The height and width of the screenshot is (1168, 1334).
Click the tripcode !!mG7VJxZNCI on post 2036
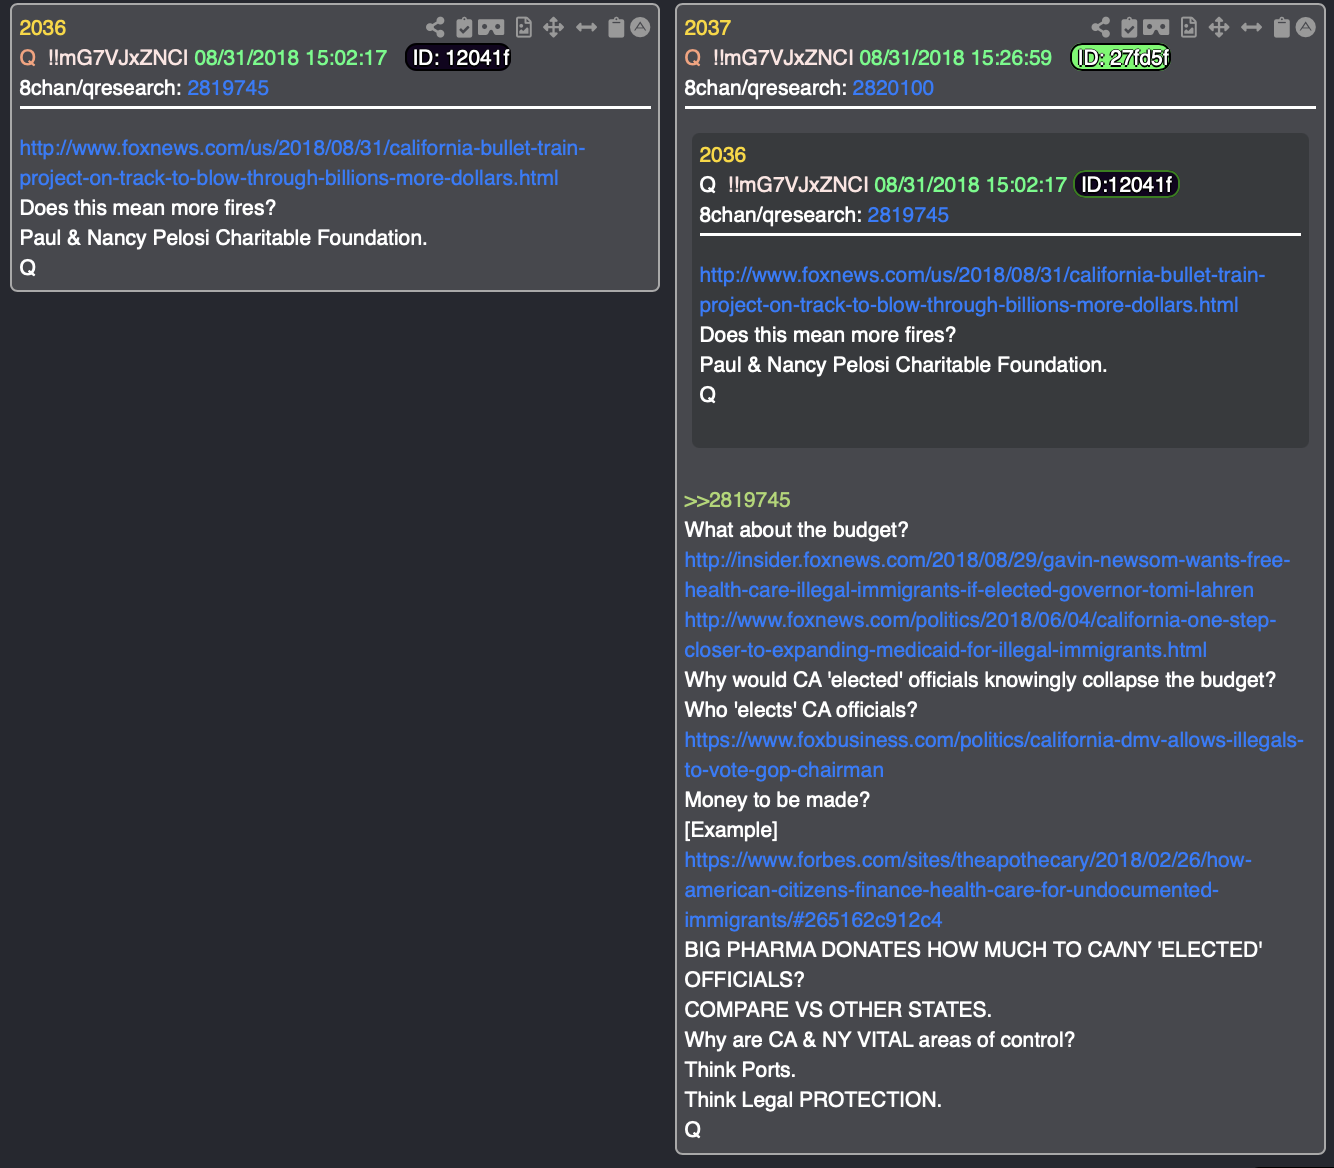[118, 58]
